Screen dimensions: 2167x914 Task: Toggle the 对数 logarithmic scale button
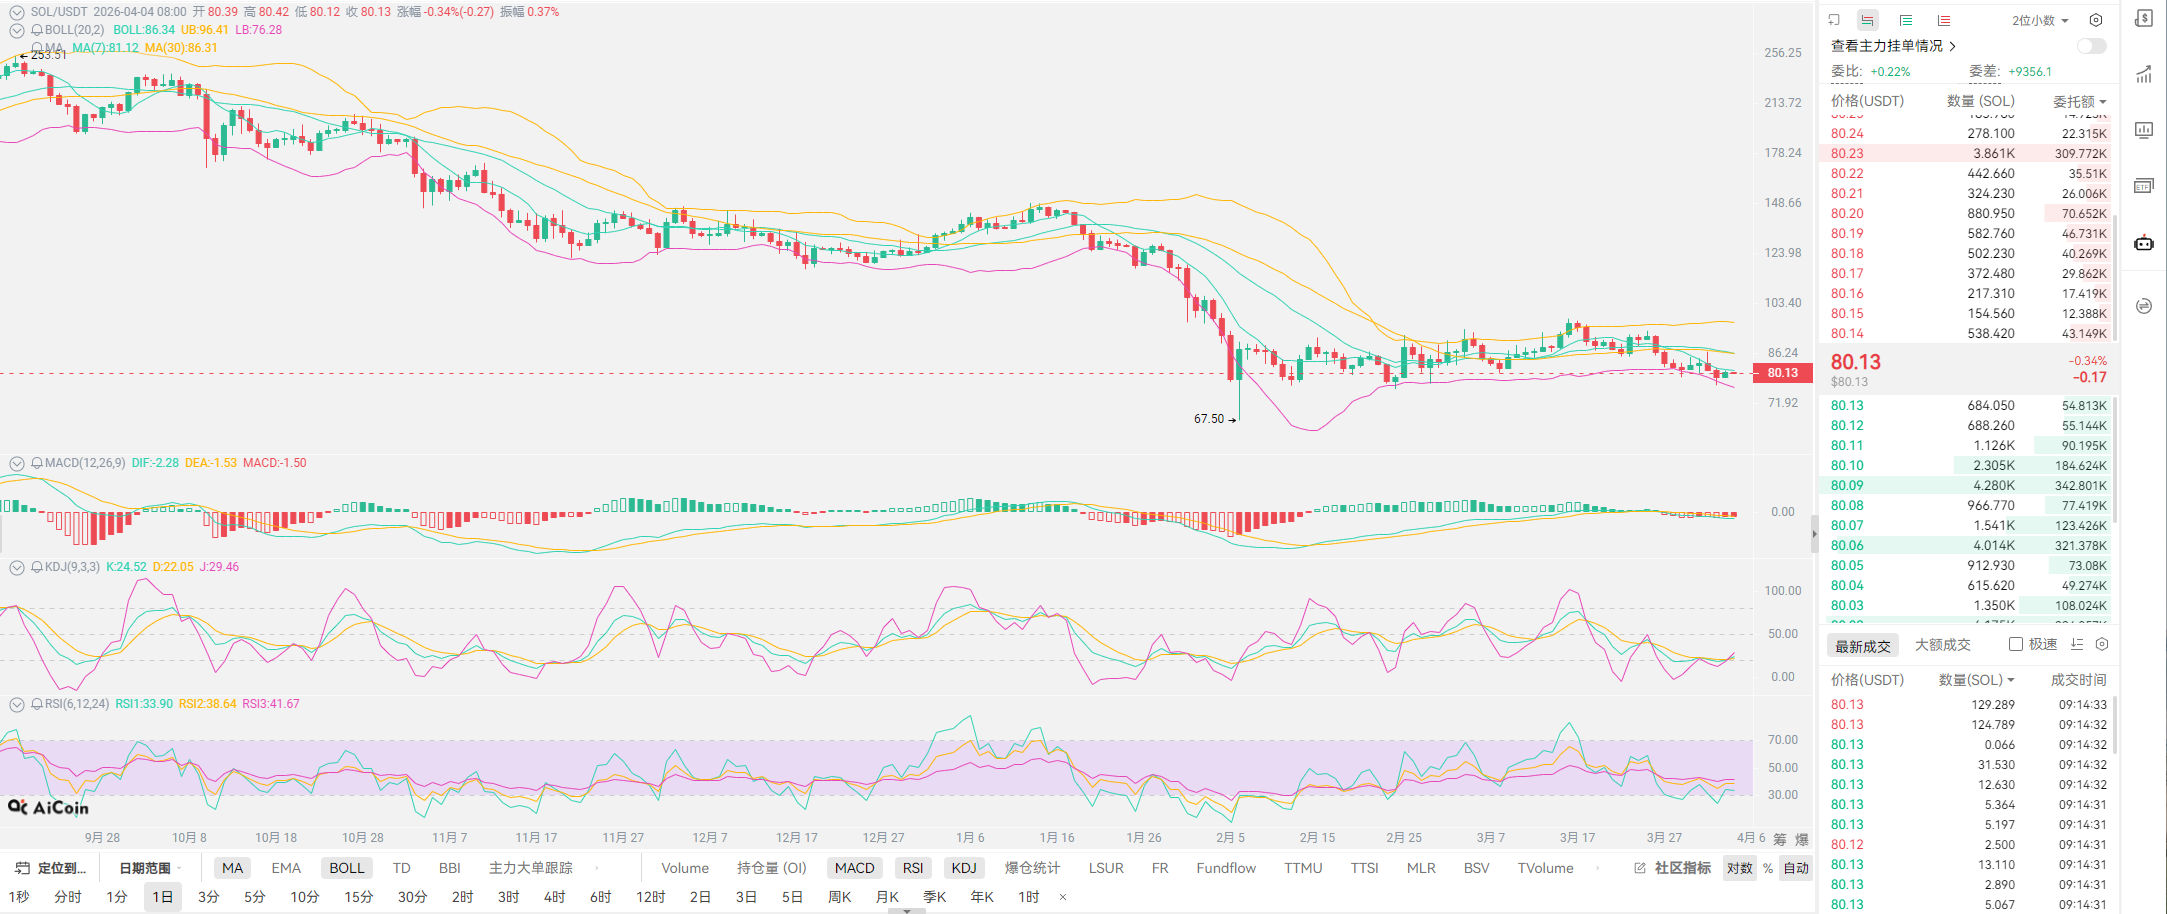[x=1739, y=868]
